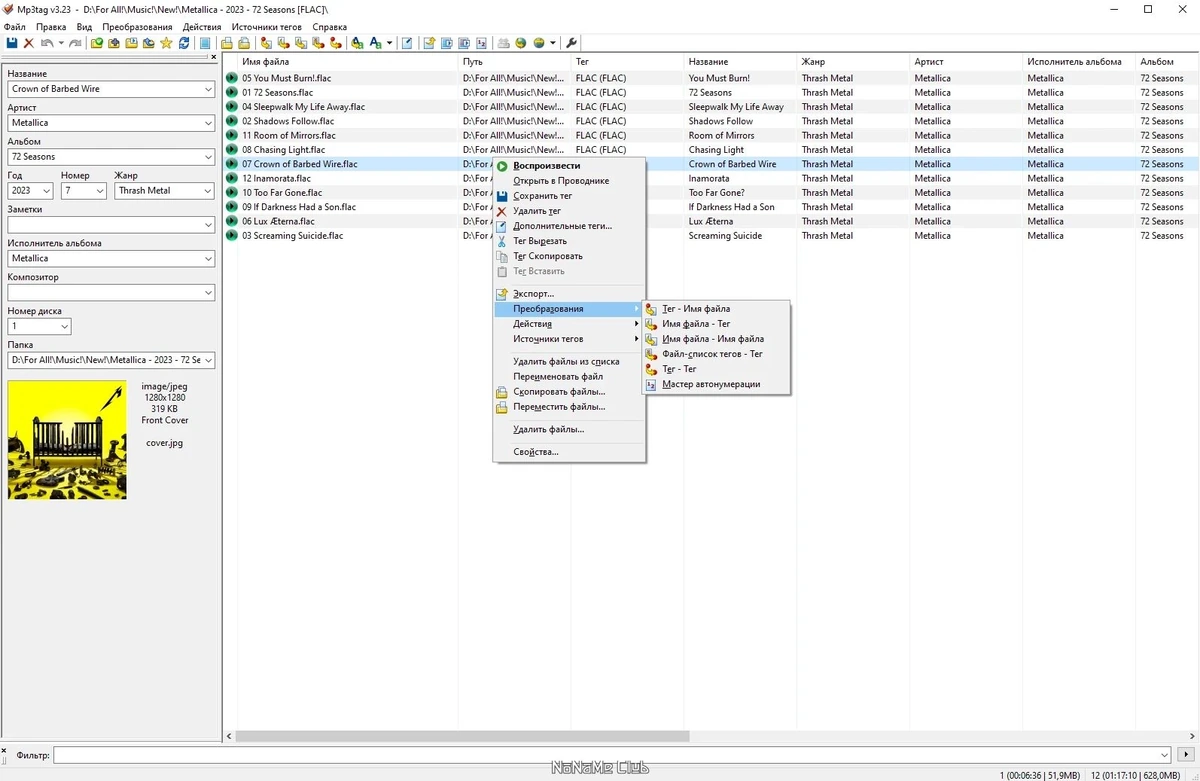
Task: Click the icon beside Экспорт in context menu
Action: [x=503, y=294]
